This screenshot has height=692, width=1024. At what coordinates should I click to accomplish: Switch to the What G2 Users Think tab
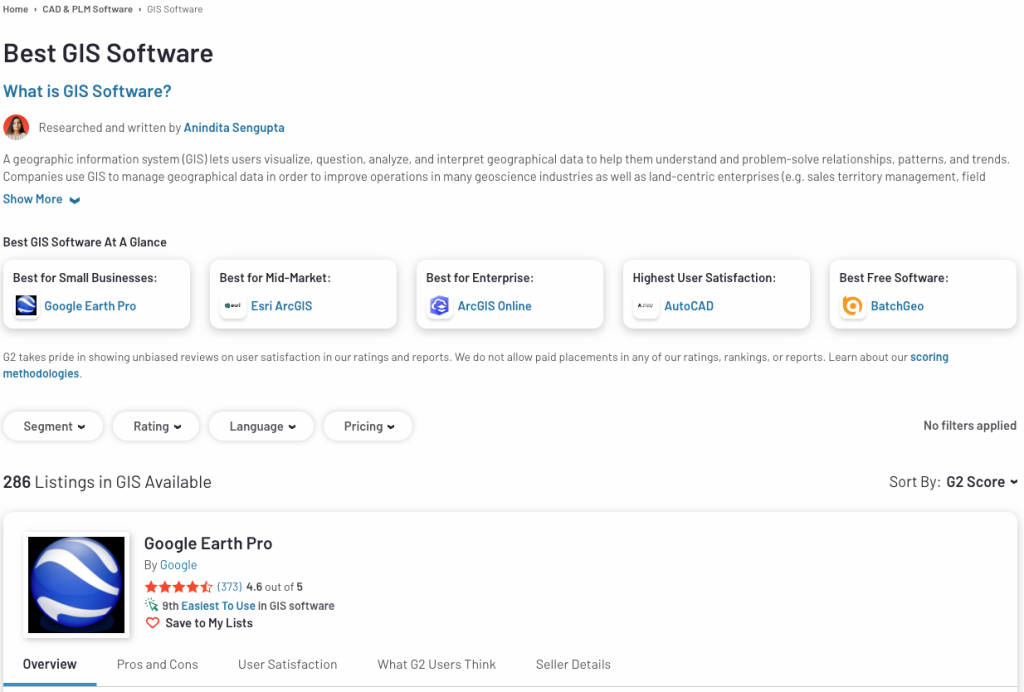point(436,665)
